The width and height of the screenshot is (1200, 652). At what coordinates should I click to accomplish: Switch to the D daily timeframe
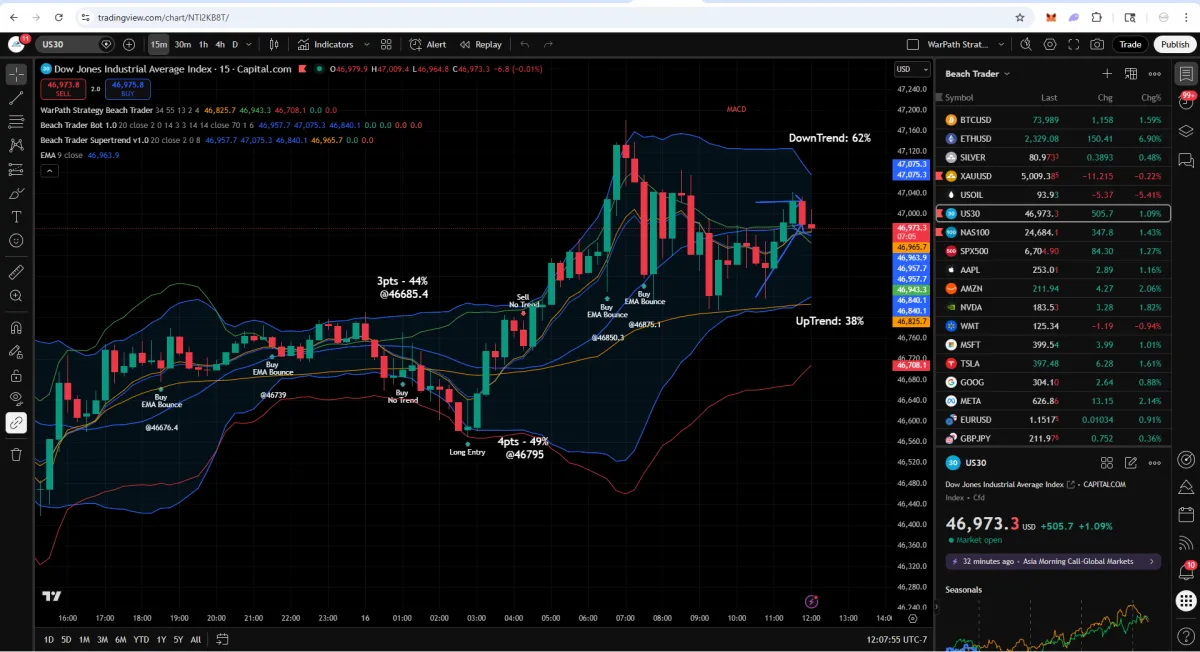tap(235, 44)
